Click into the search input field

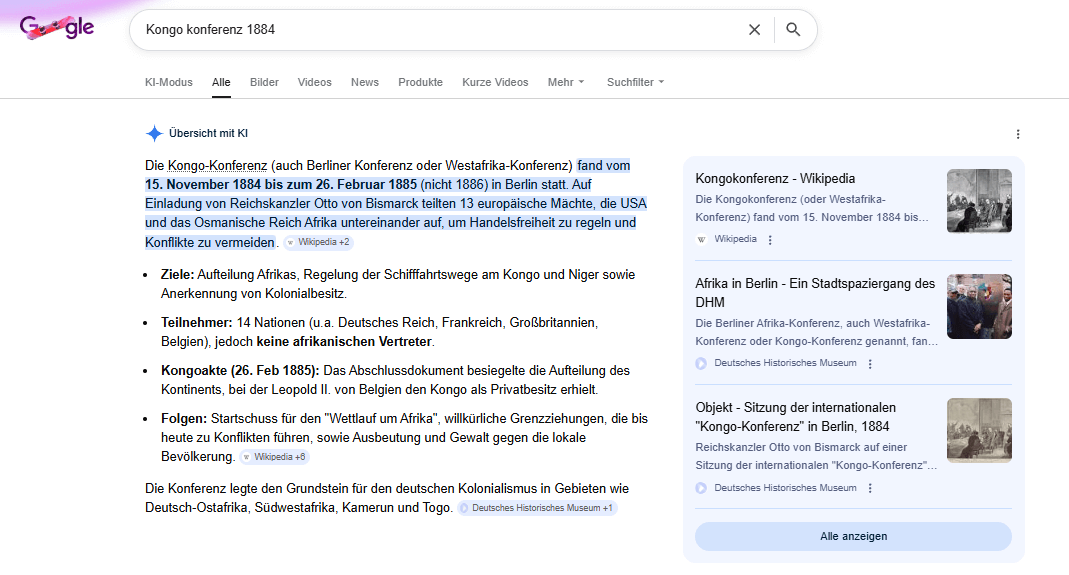pyautogui.click(x=440, y=30)
